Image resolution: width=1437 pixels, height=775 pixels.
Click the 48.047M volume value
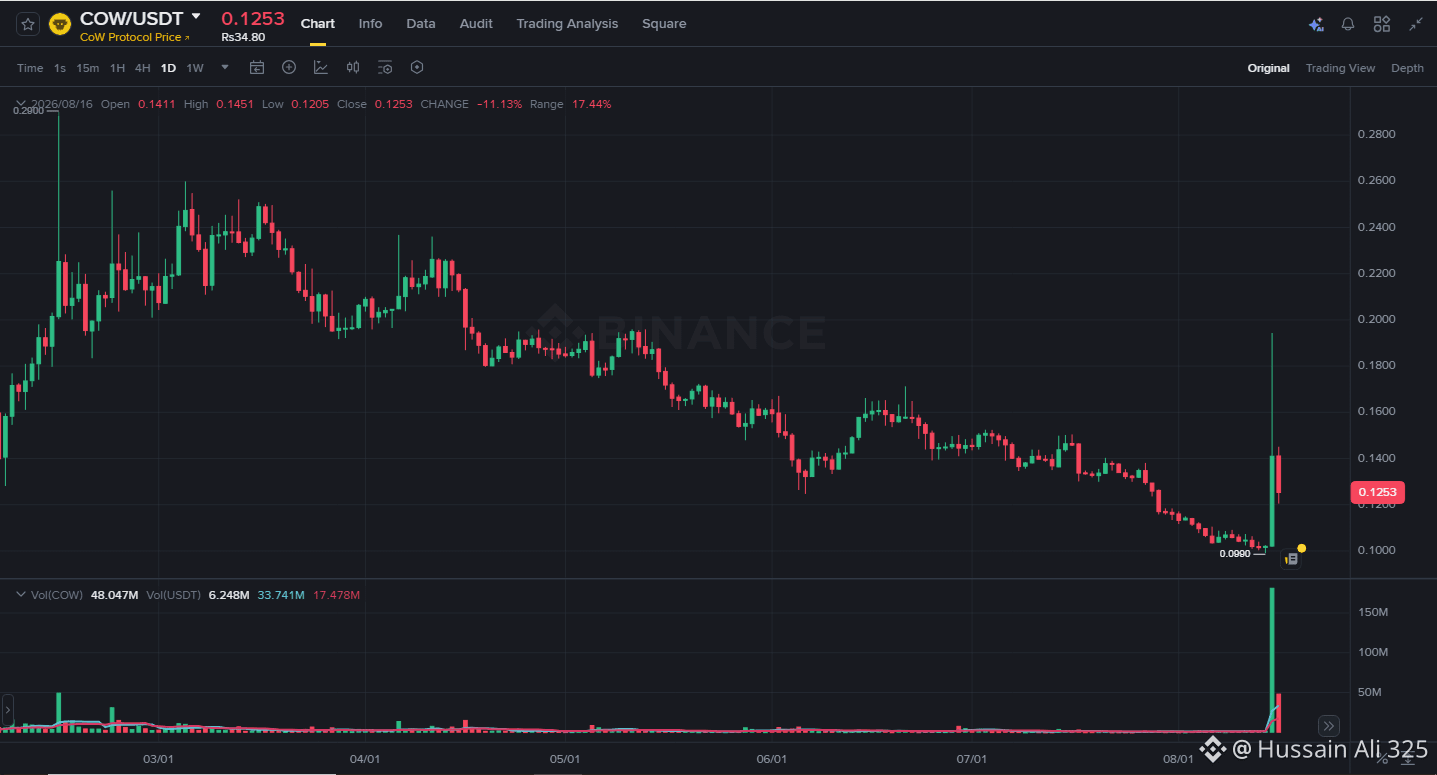coord(114,595)
